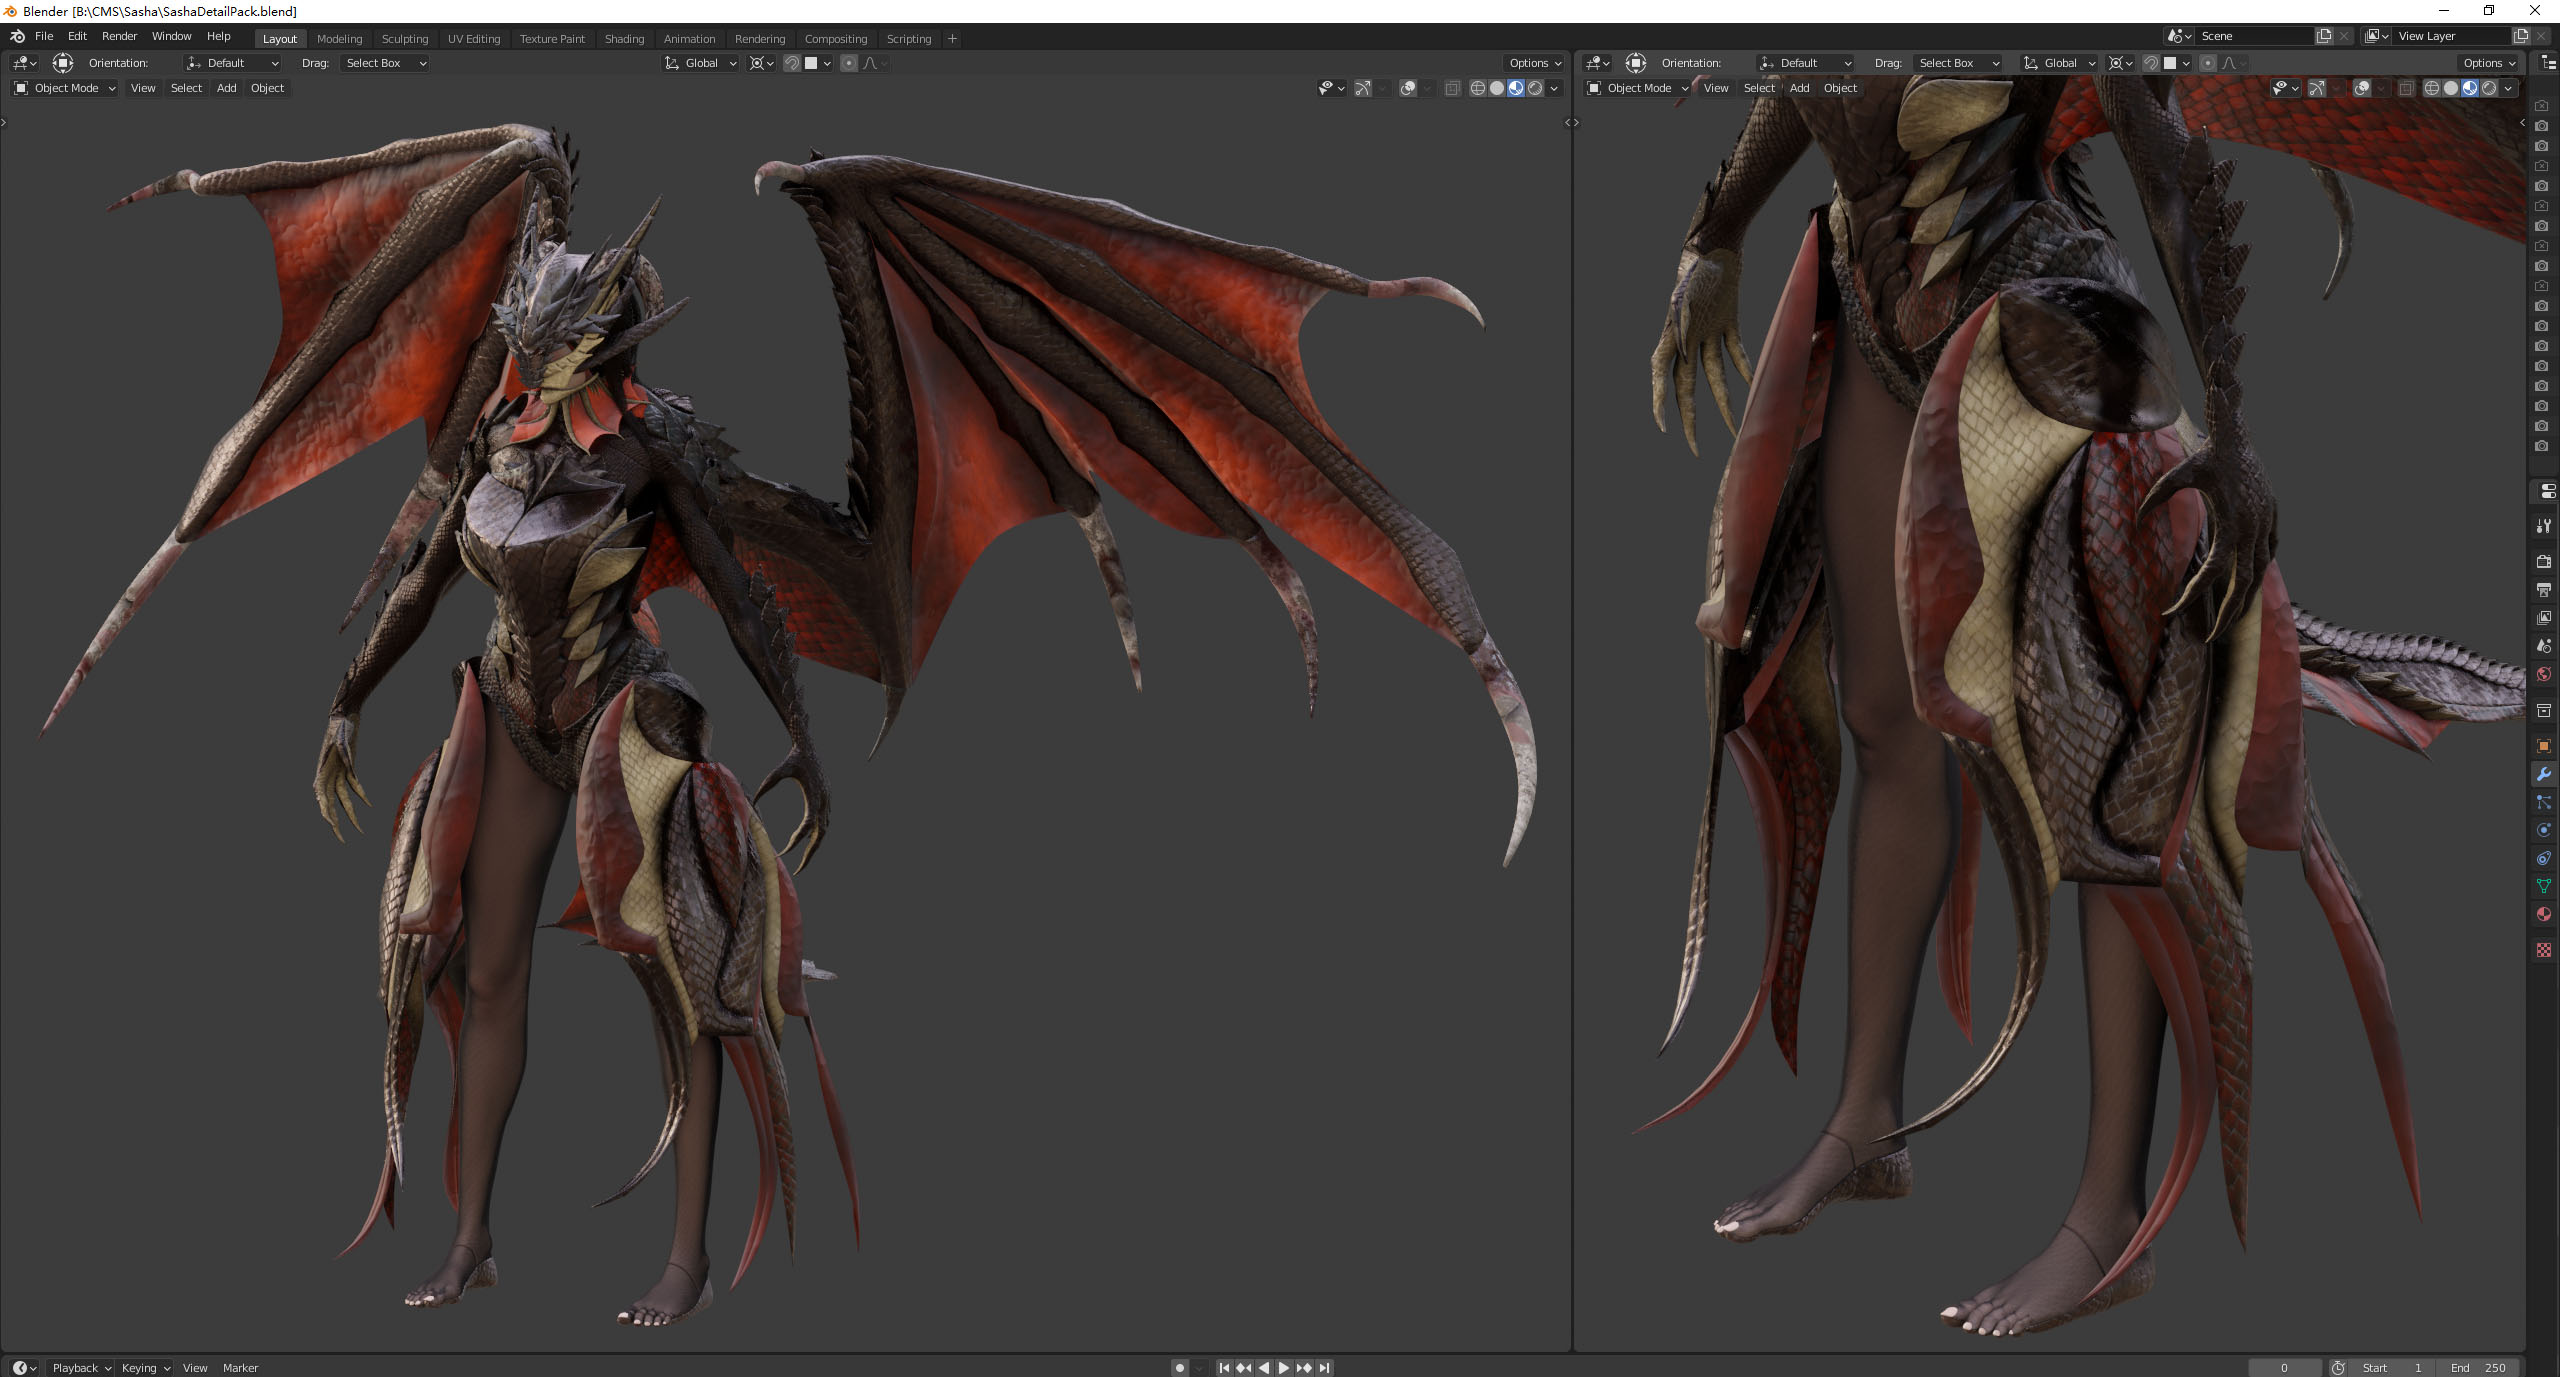Open timeline Playback dropdown
The height and width of the screenshot is (1377, 2560).
tap(81, 1367)
